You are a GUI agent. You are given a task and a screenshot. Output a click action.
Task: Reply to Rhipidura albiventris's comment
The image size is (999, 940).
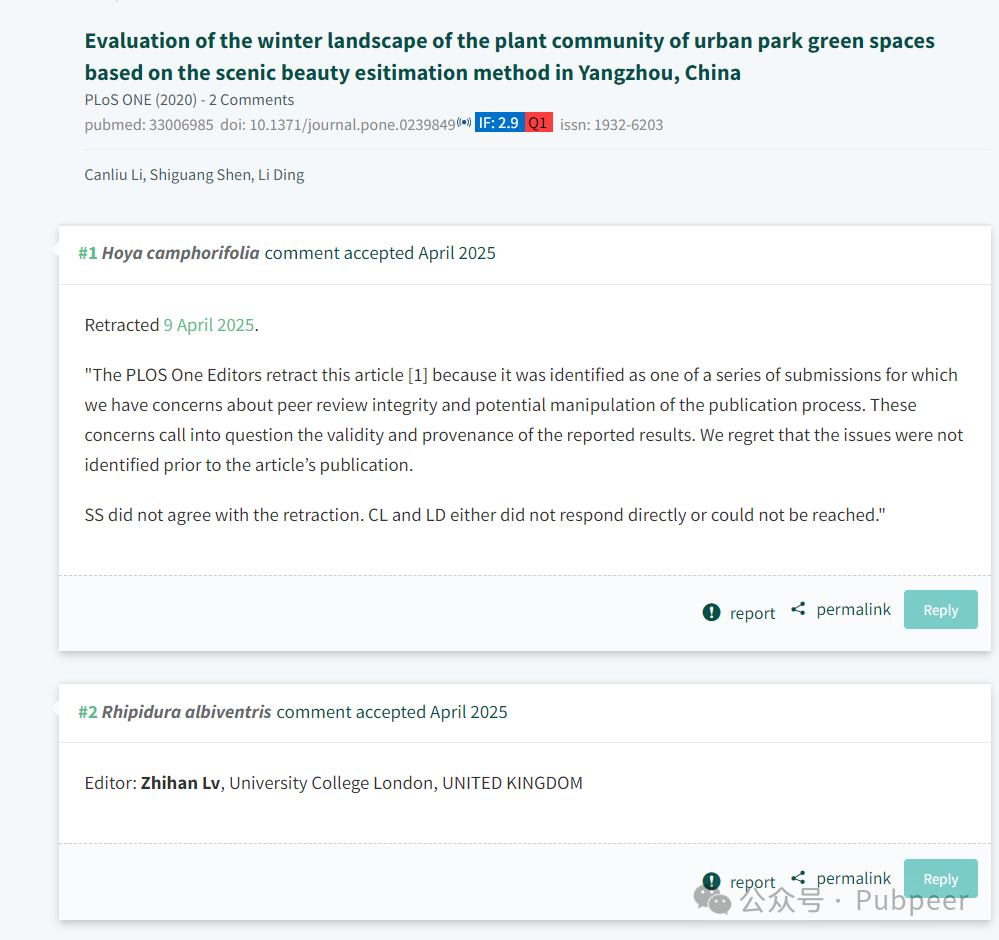click(940, 879)
